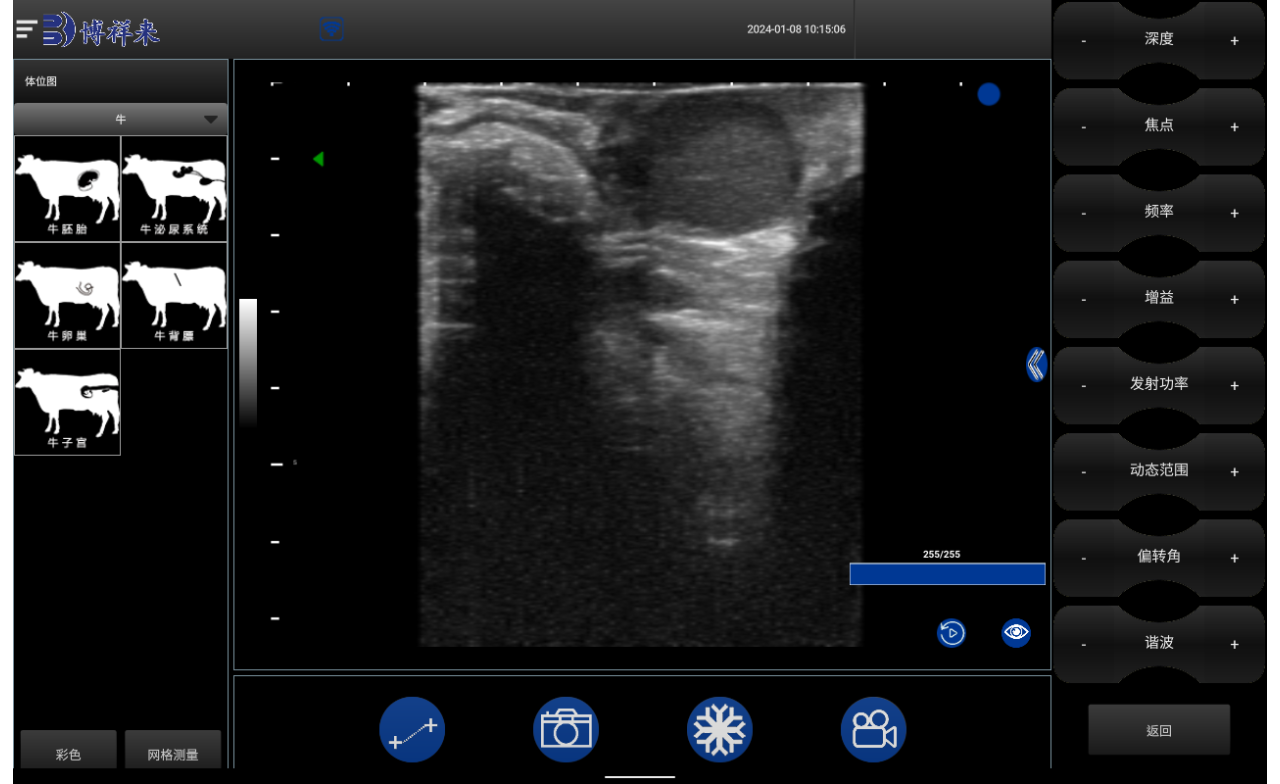Freeze the ultrasound image with snowflake icon
The height and width of the screenshot is (784, 1280).
pyautogui.click(x=720, y=730)
